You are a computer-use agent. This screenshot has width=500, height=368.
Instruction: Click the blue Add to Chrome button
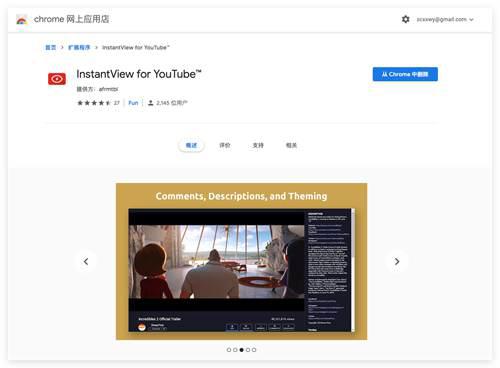pyautogui.click(x=405, y=74)
